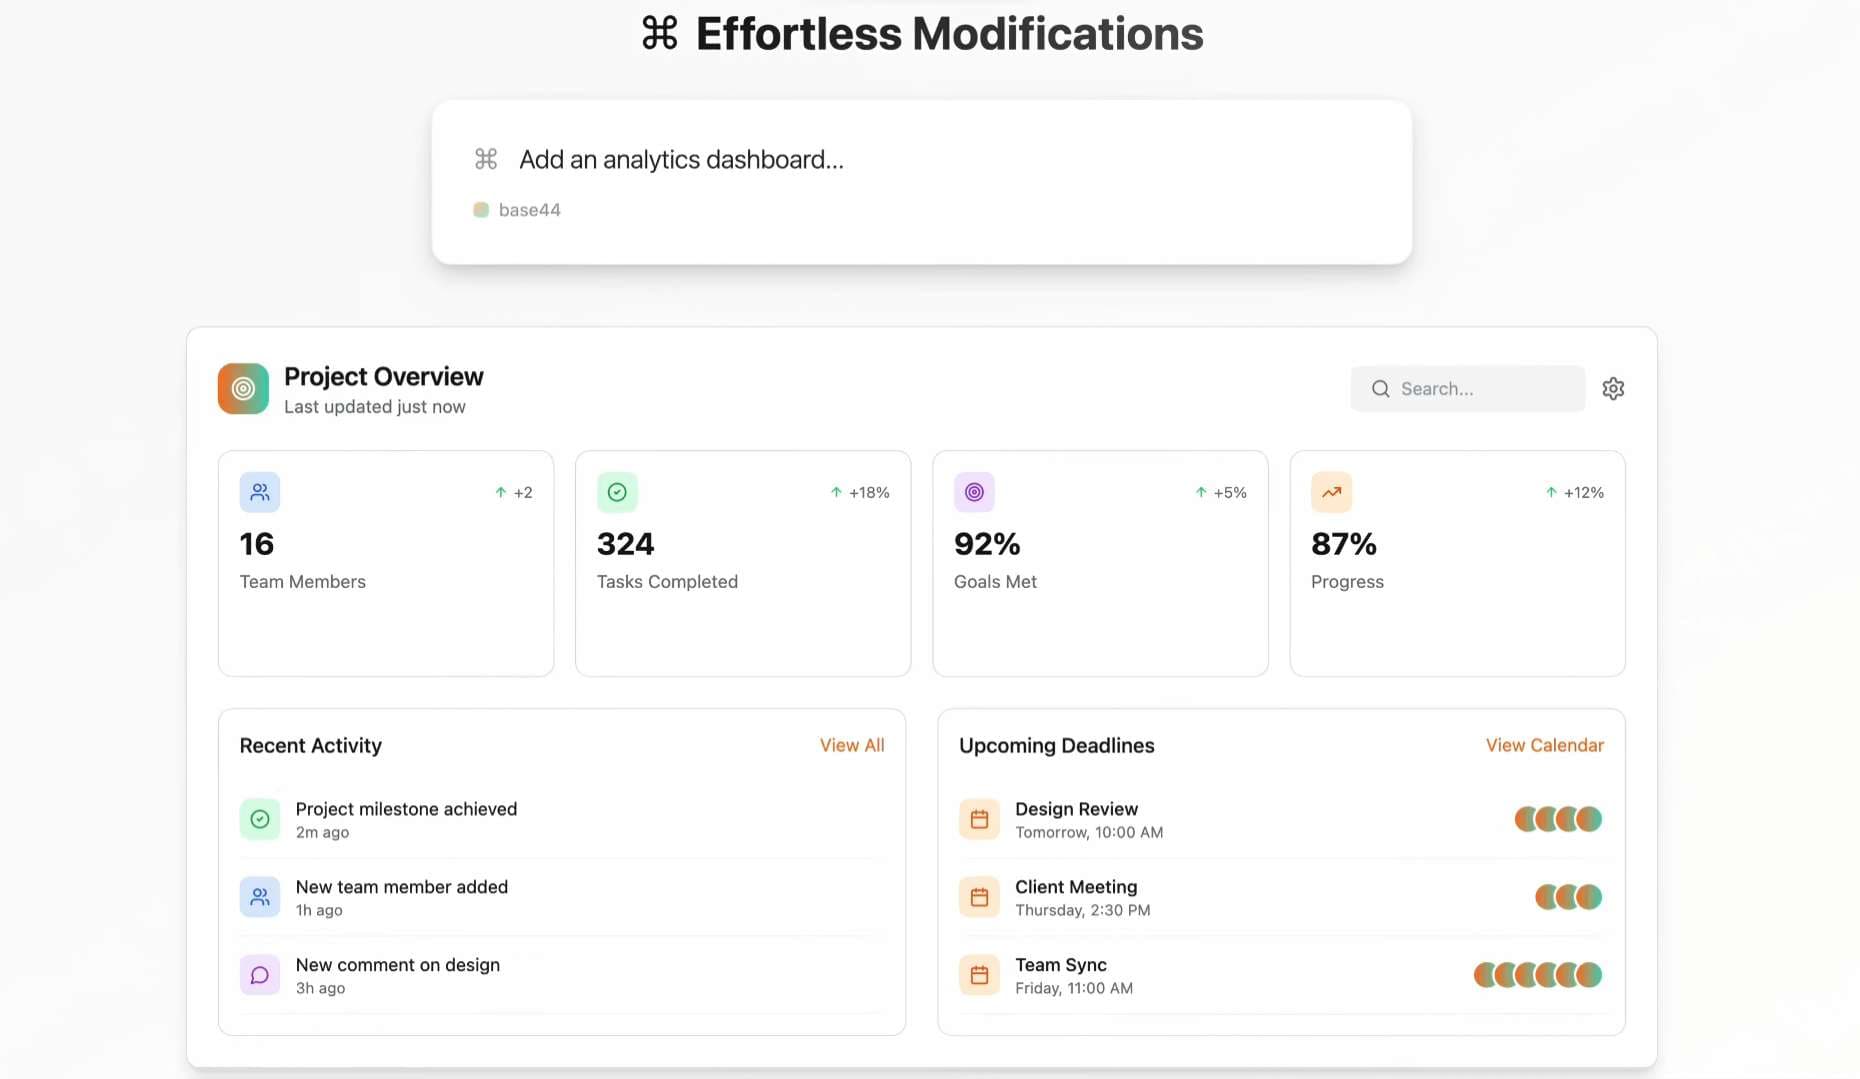The image size is (1860, 1079).
Task: Click the base44 color dot
Action: pos(481,210)
